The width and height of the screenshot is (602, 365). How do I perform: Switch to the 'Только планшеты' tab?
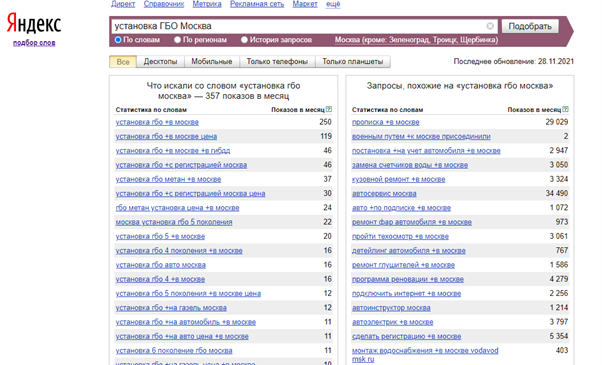pyautogui.click(x=352, y=62)
